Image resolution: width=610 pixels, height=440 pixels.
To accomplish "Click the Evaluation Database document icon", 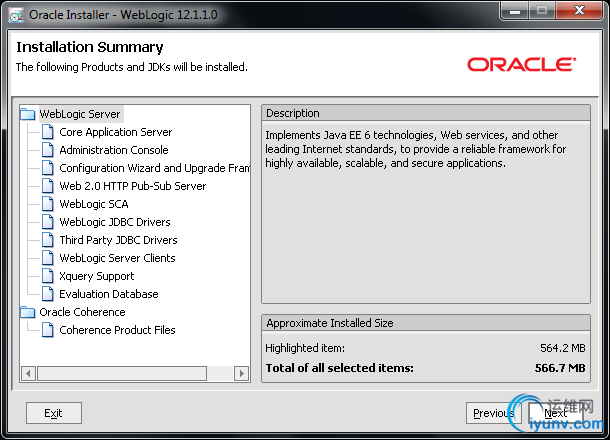I will point(48,294).
